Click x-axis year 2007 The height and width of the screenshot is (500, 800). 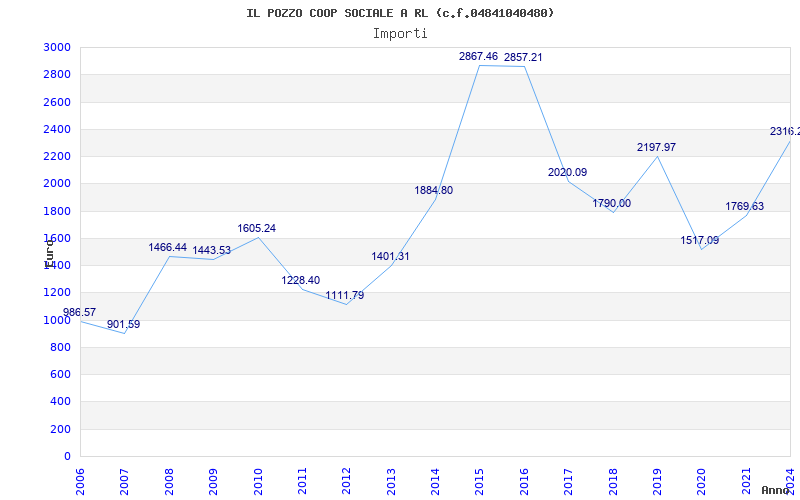coord(124,482)
